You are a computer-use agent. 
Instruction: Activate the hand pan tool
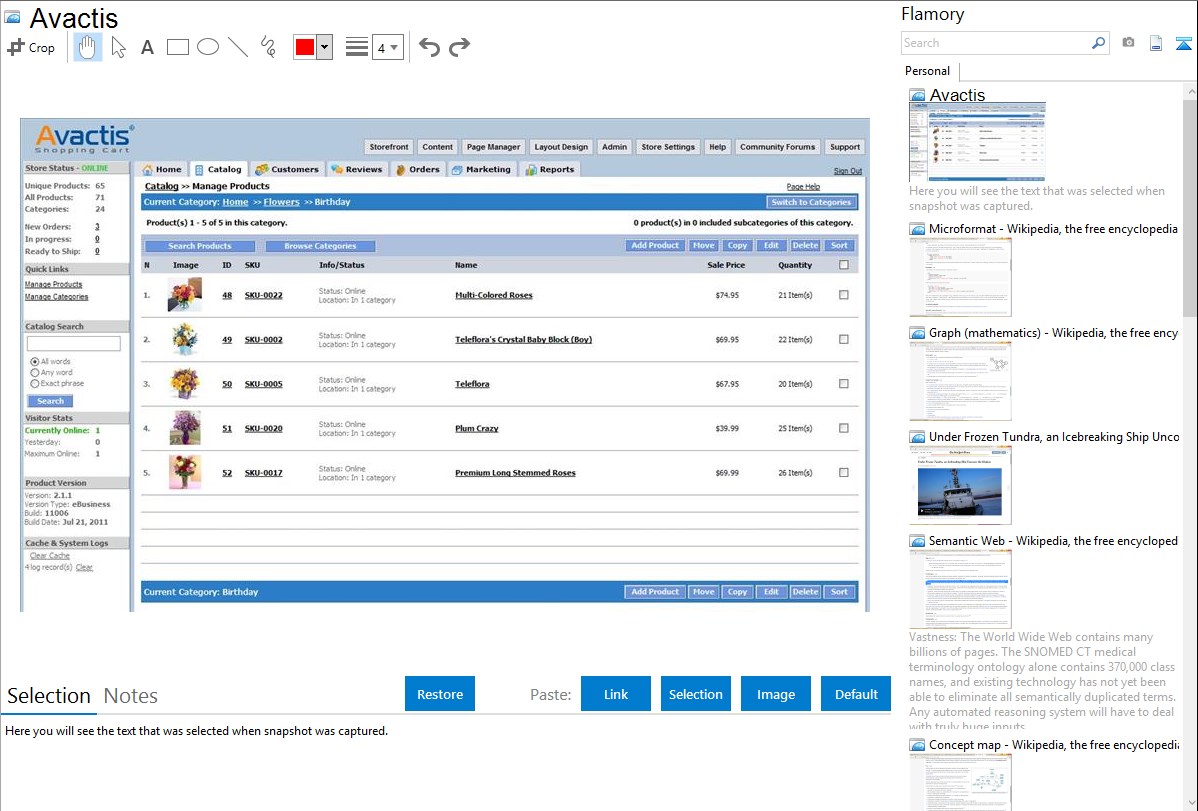pos(88,47)
